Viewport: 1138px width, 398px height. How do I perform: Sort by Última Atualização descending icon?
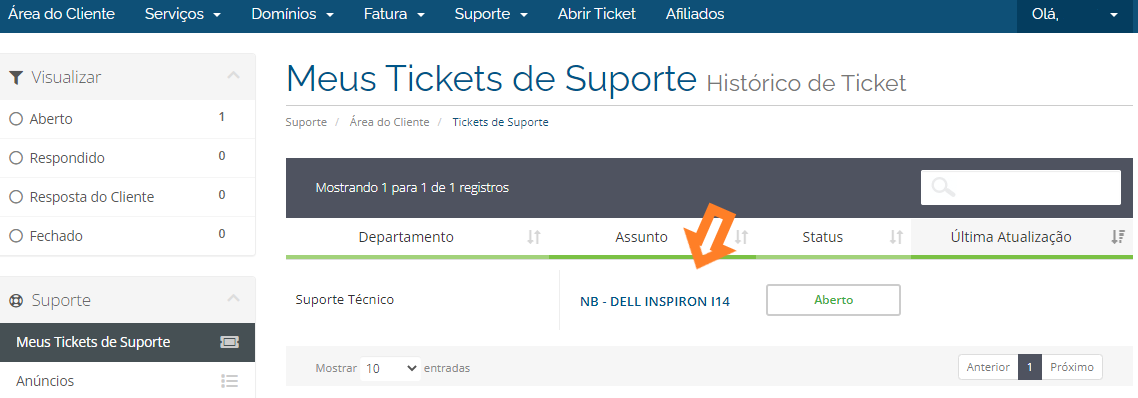(1118, 237)
